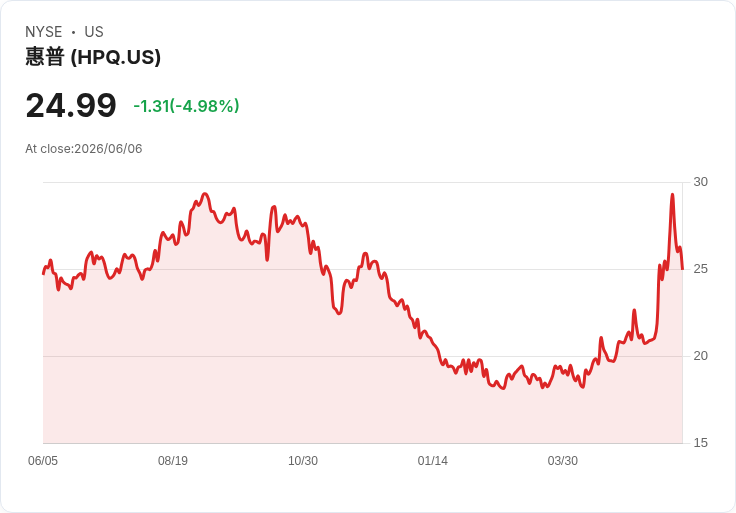Image resolution: width=736 pixels, height=513 pixels.
Task: Click the chart's last data point at right edge
Action: 682,269
